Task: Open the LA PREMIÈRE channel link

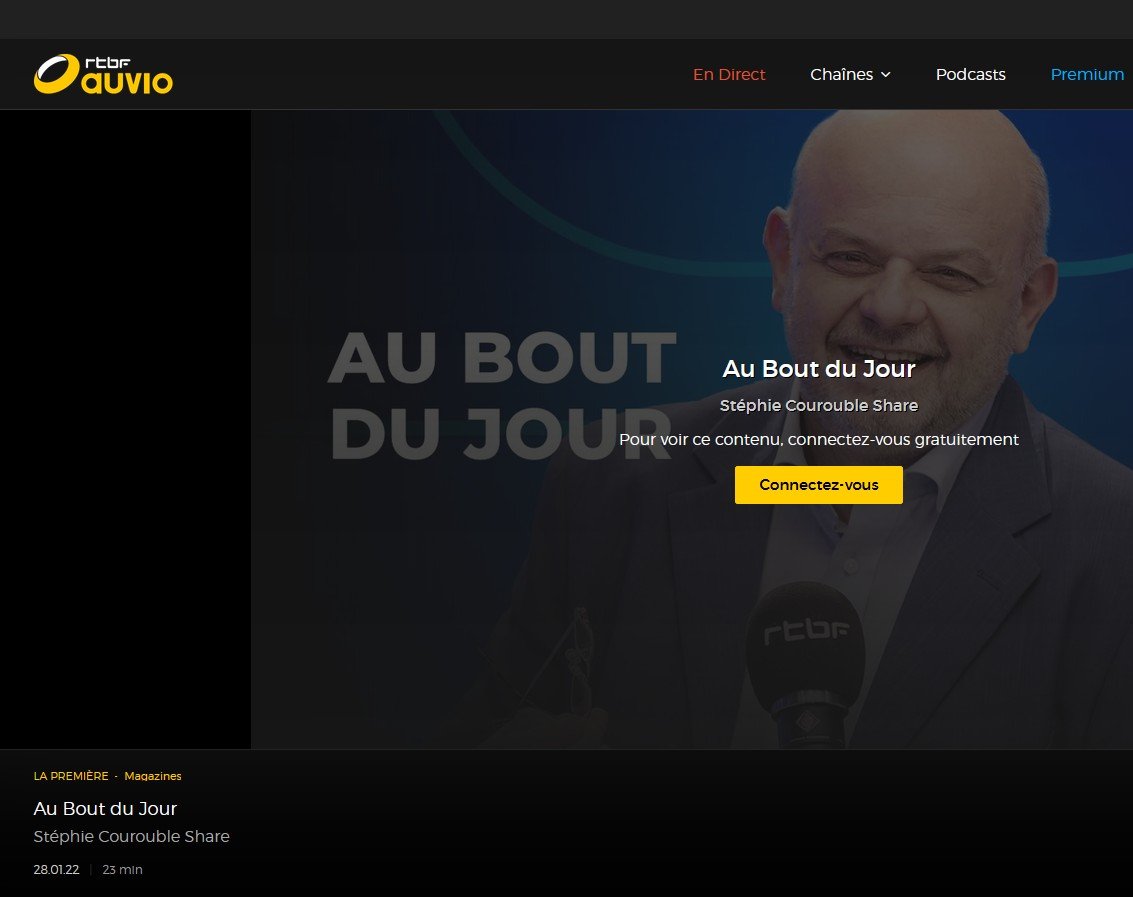Action: [71, 776]
